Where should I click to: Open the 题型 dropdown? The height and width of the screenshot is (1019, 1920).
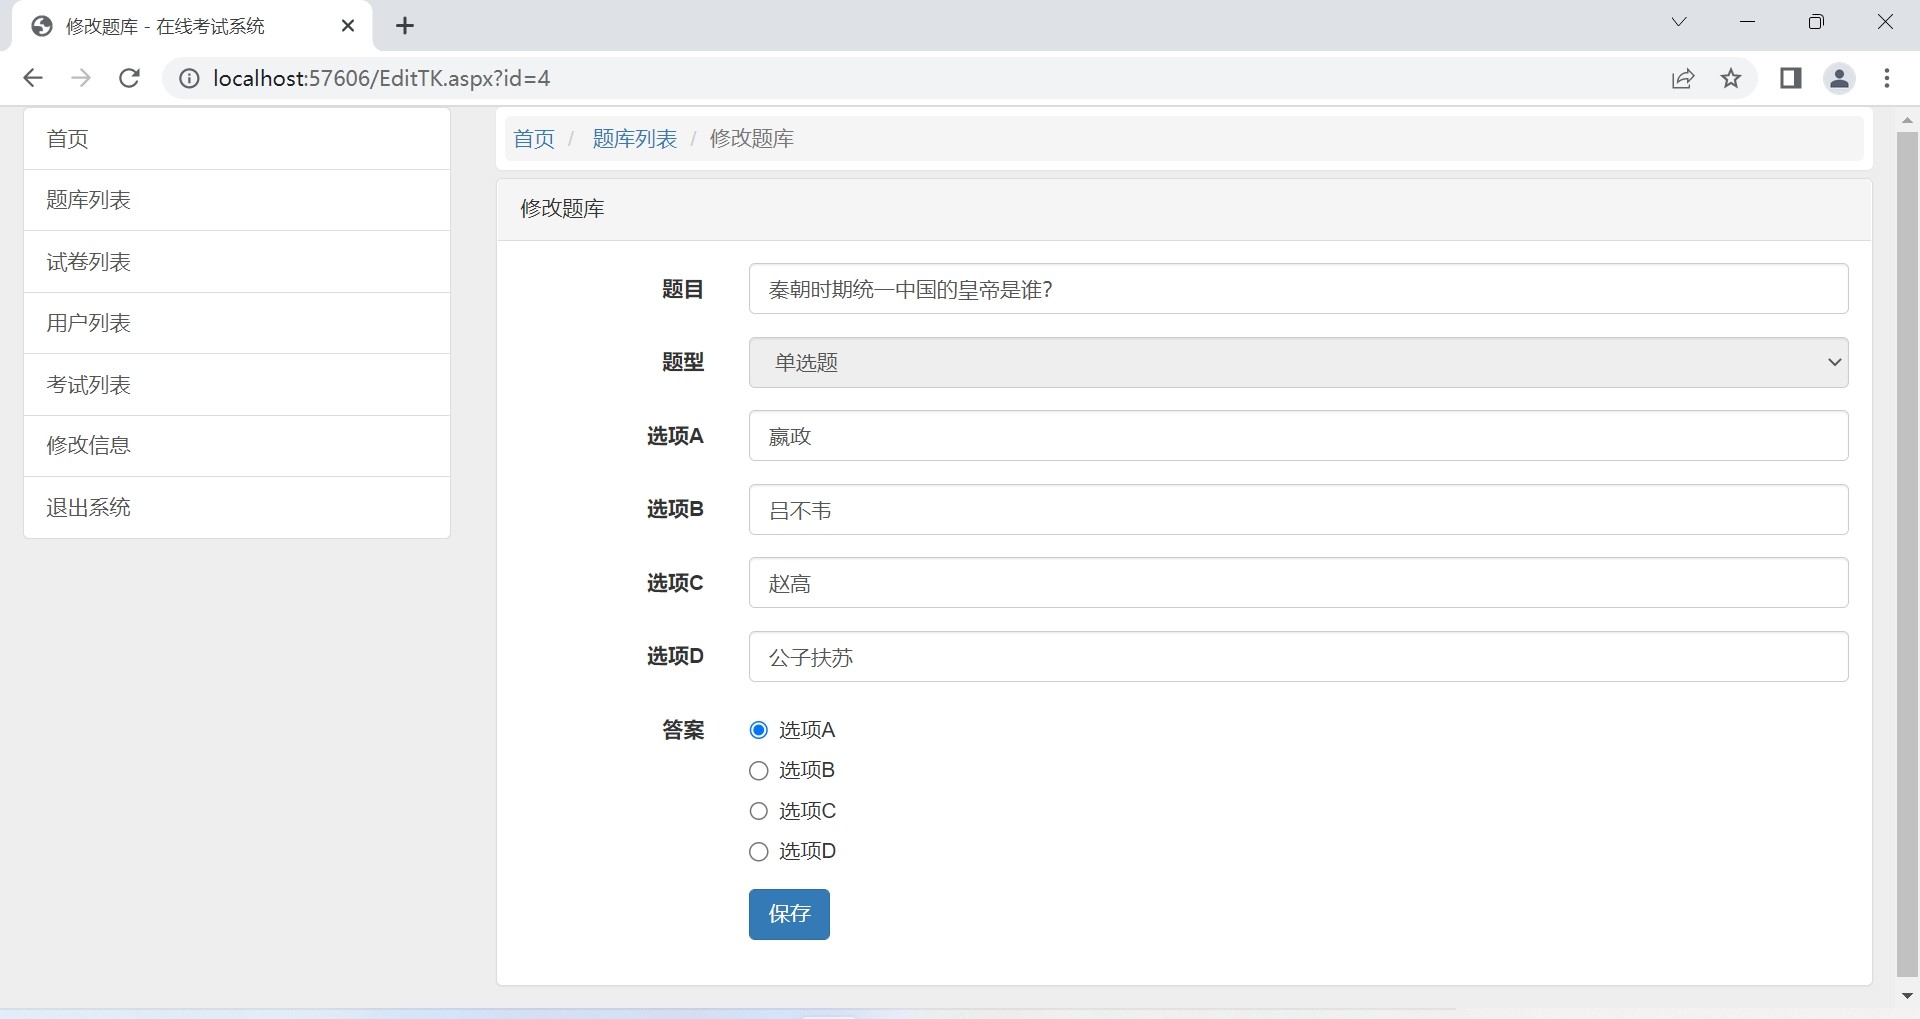tap(1297, 362)
